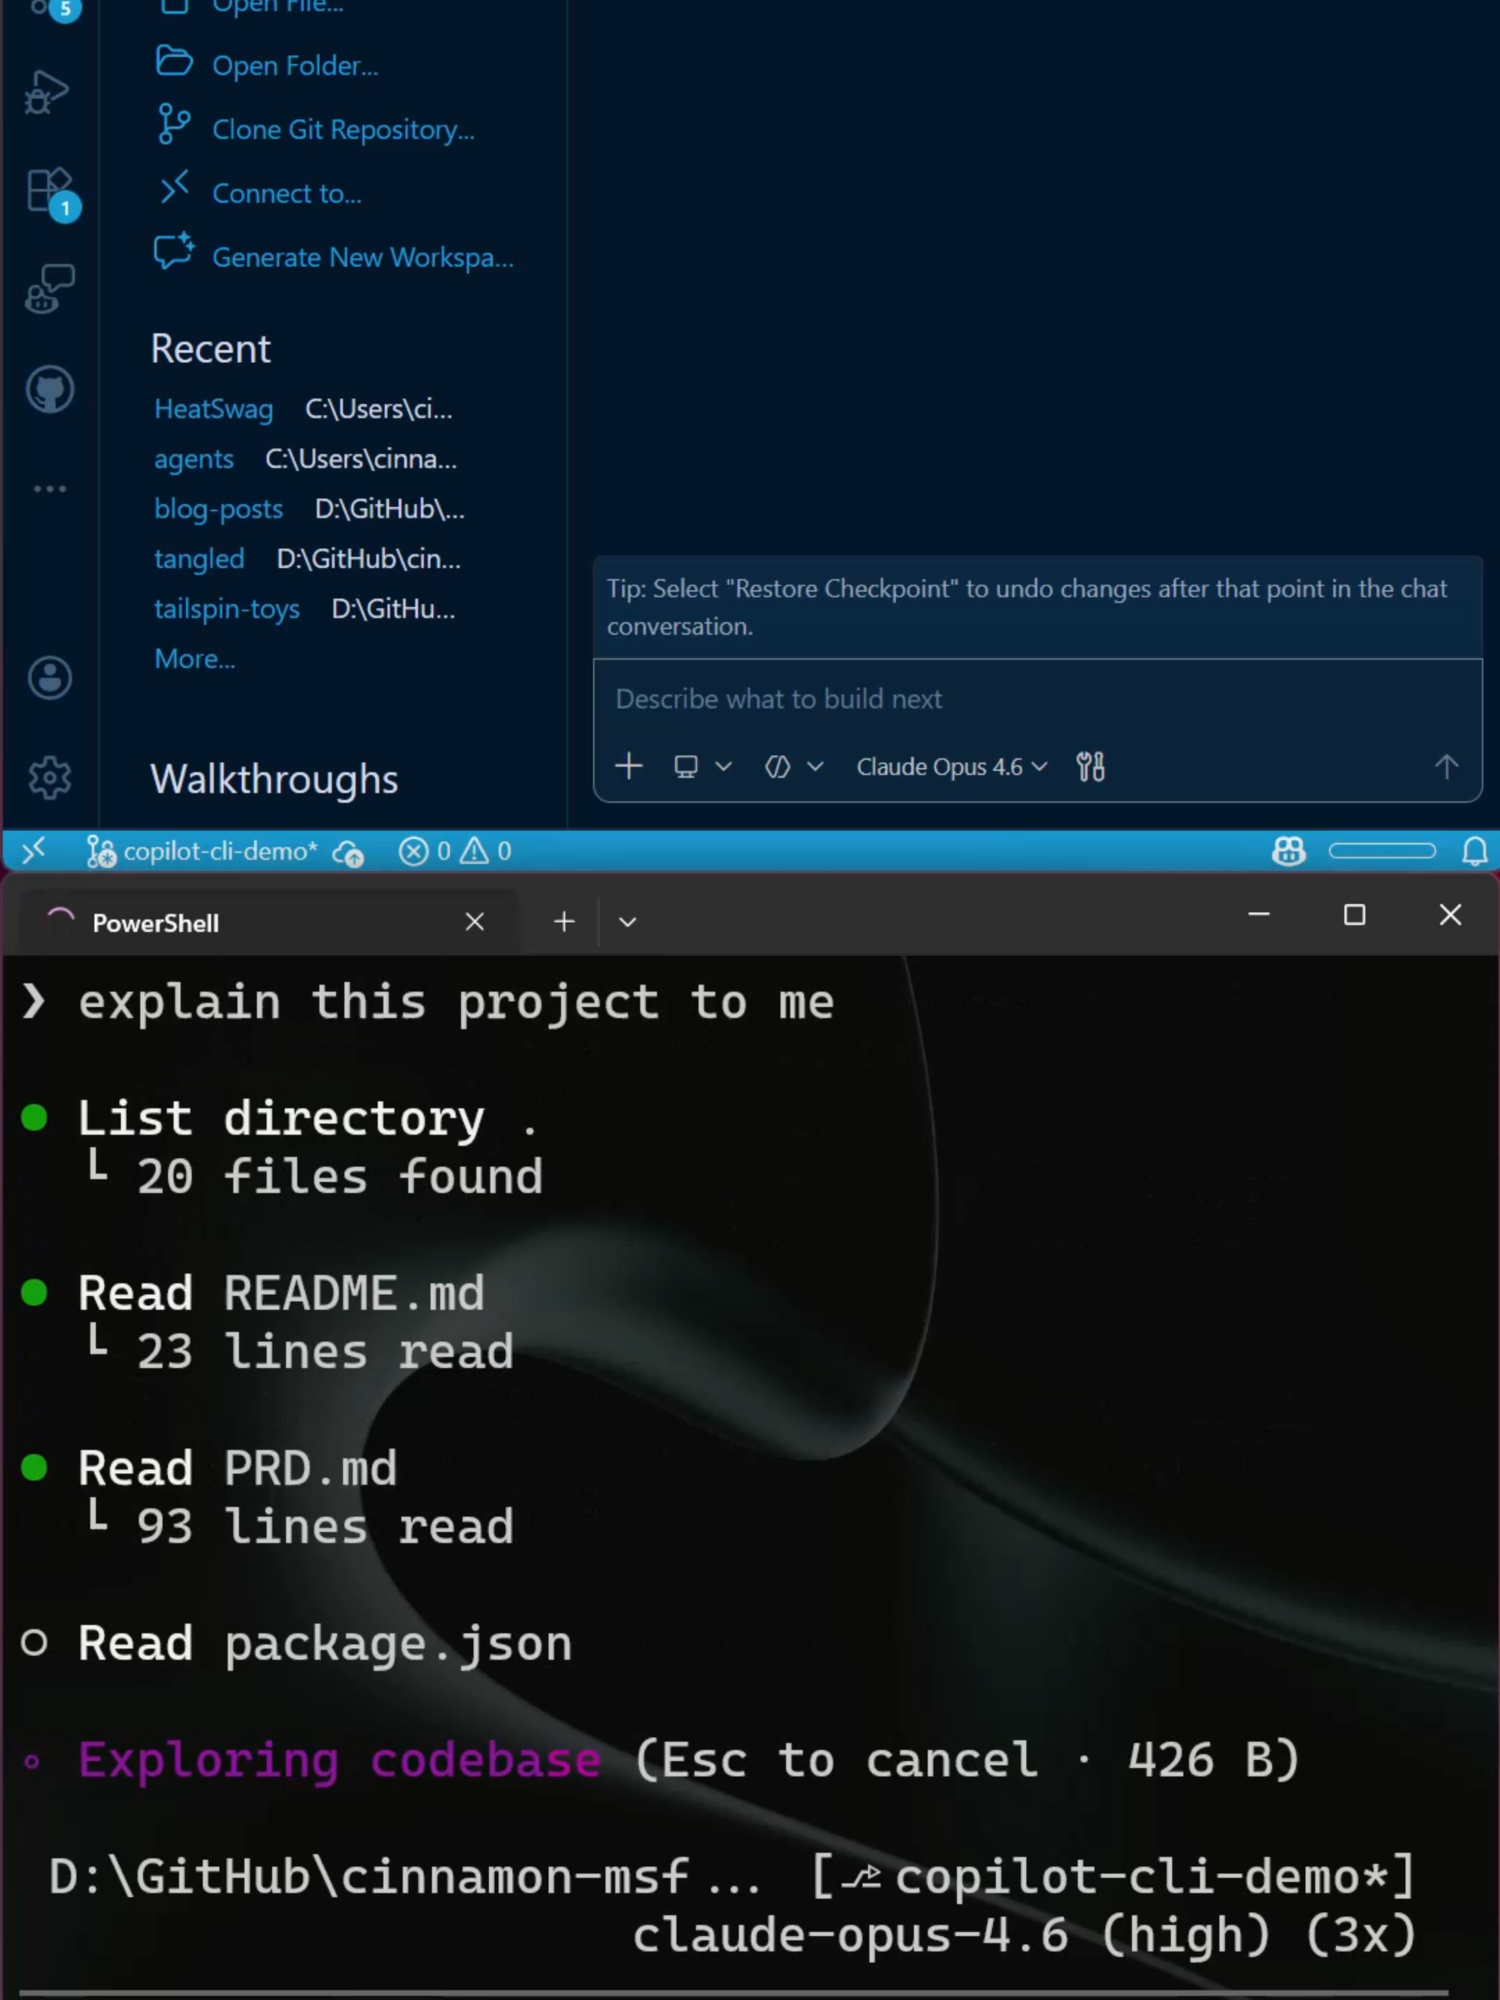Click 'D:\GitHub\cinnamon-msf' path in terminal

369,1877
